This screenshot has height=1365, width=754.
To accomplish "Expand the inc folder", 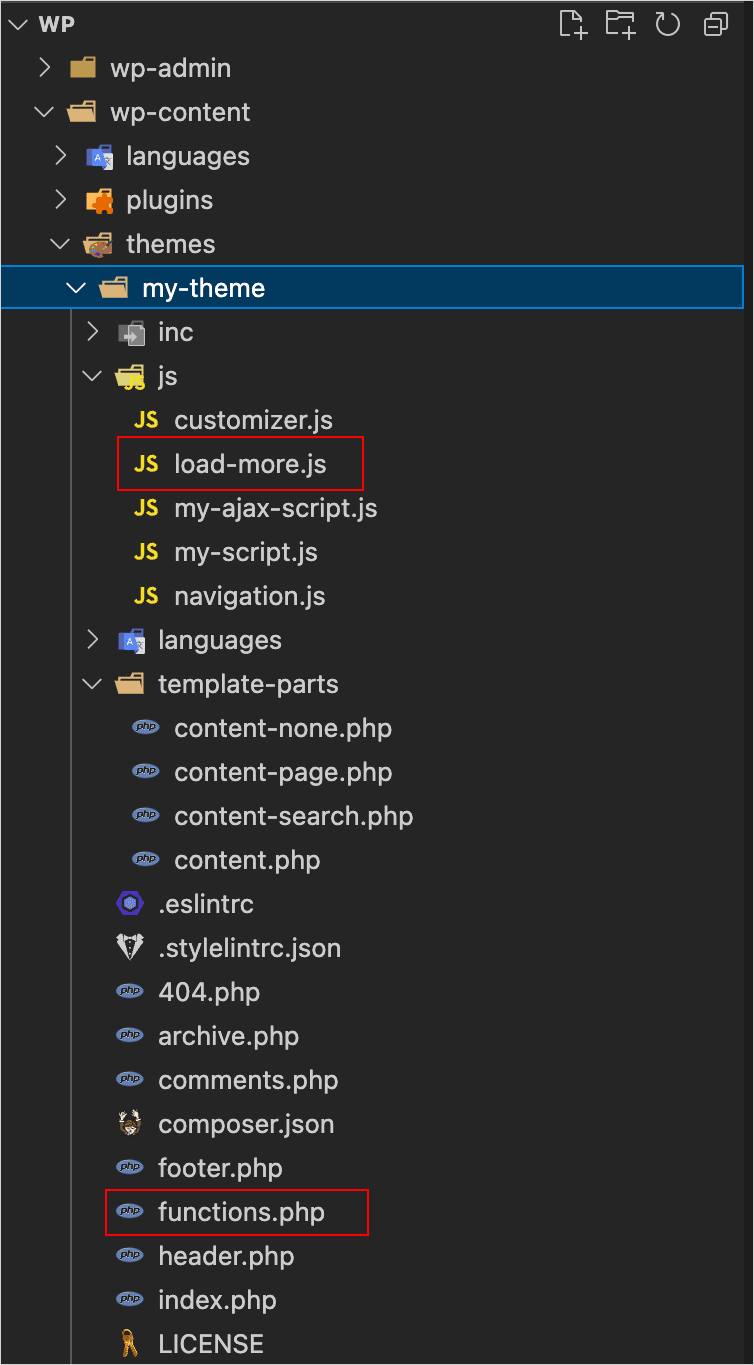I will click(92, 332).
